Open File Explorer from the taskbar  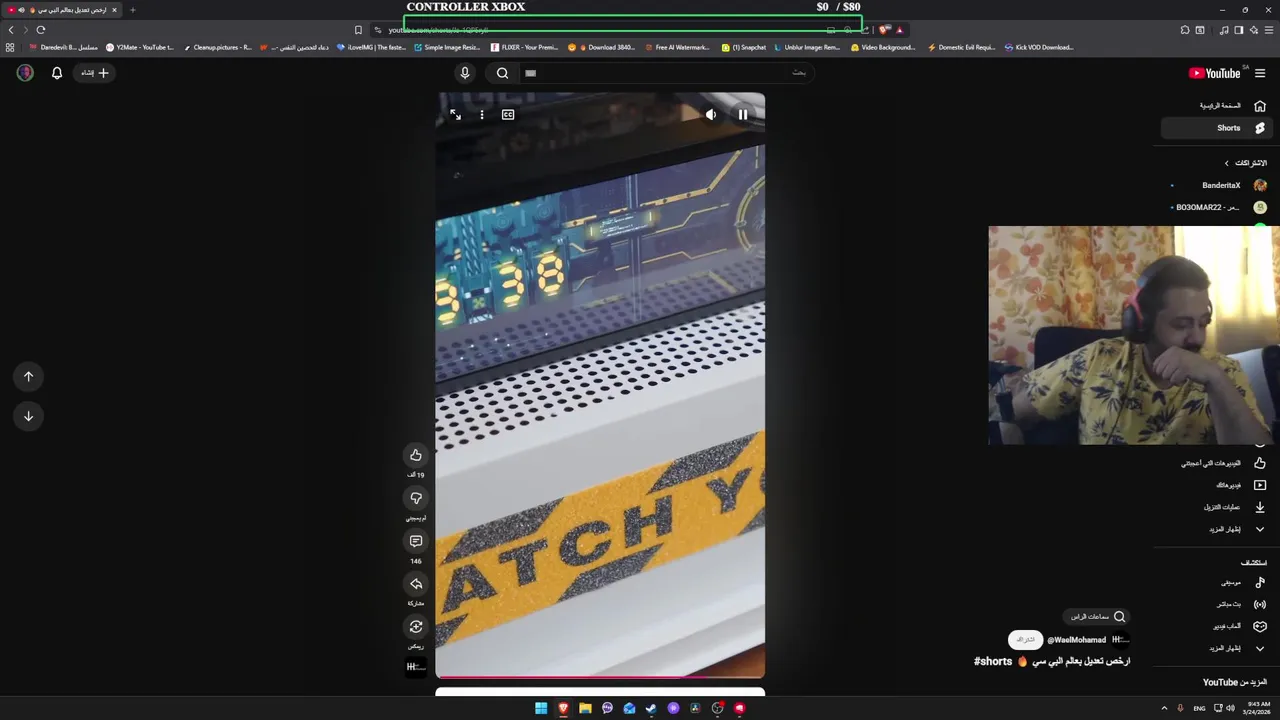click(585, 708)
